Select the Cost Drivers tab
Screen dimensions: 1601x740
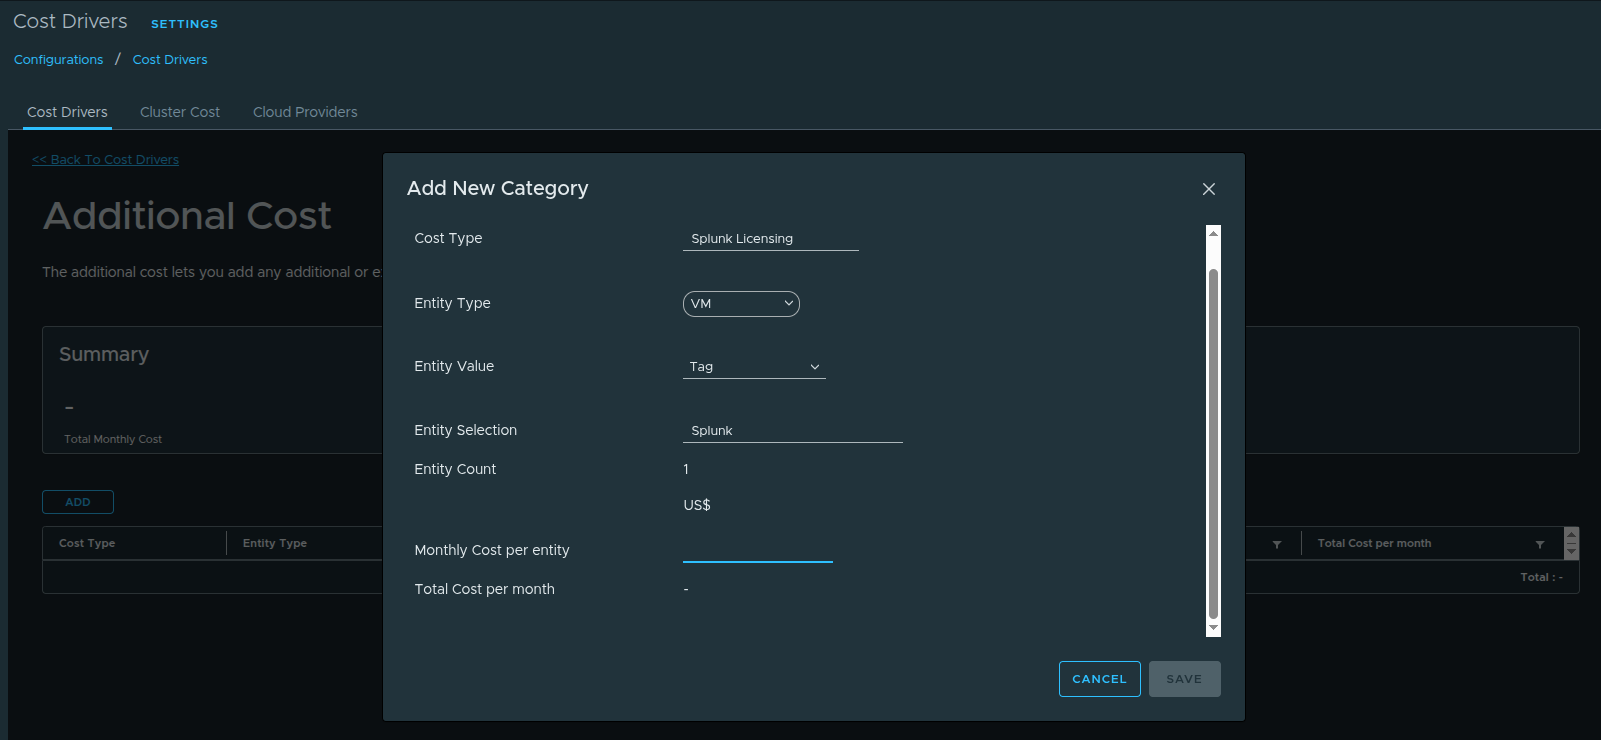tap(67, 112)
